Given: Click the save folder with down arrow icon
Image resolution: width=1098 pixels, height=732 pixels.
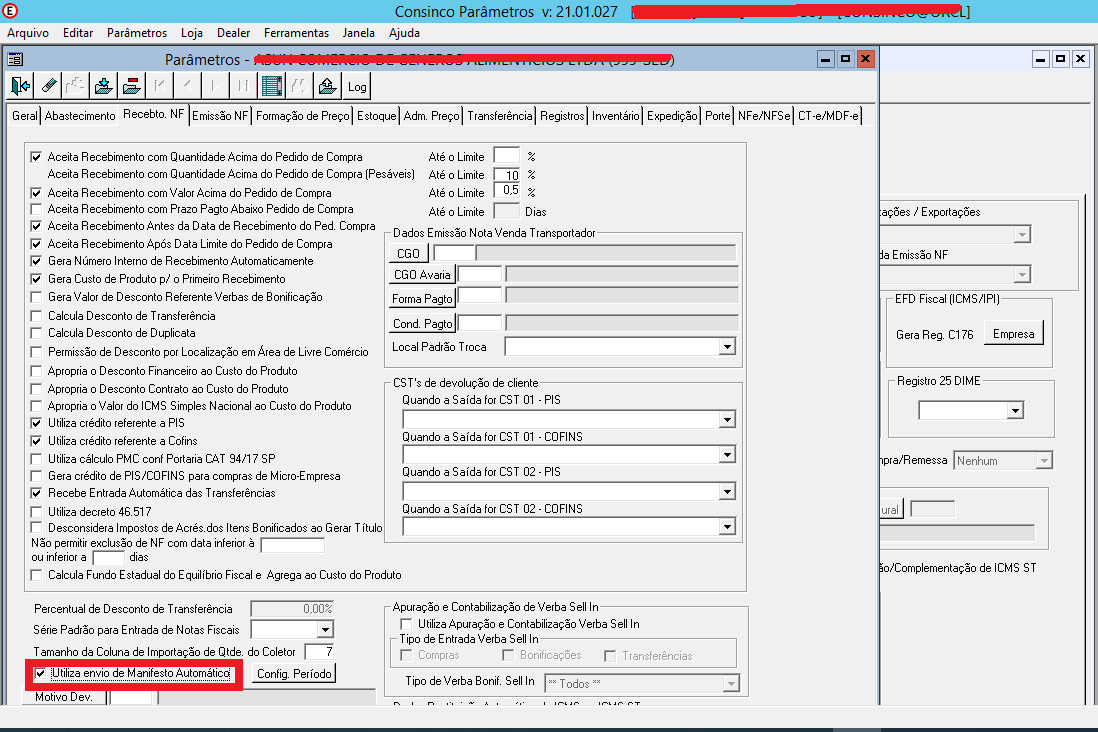Looking at the screenshot, I should click(x=104, y=86).
